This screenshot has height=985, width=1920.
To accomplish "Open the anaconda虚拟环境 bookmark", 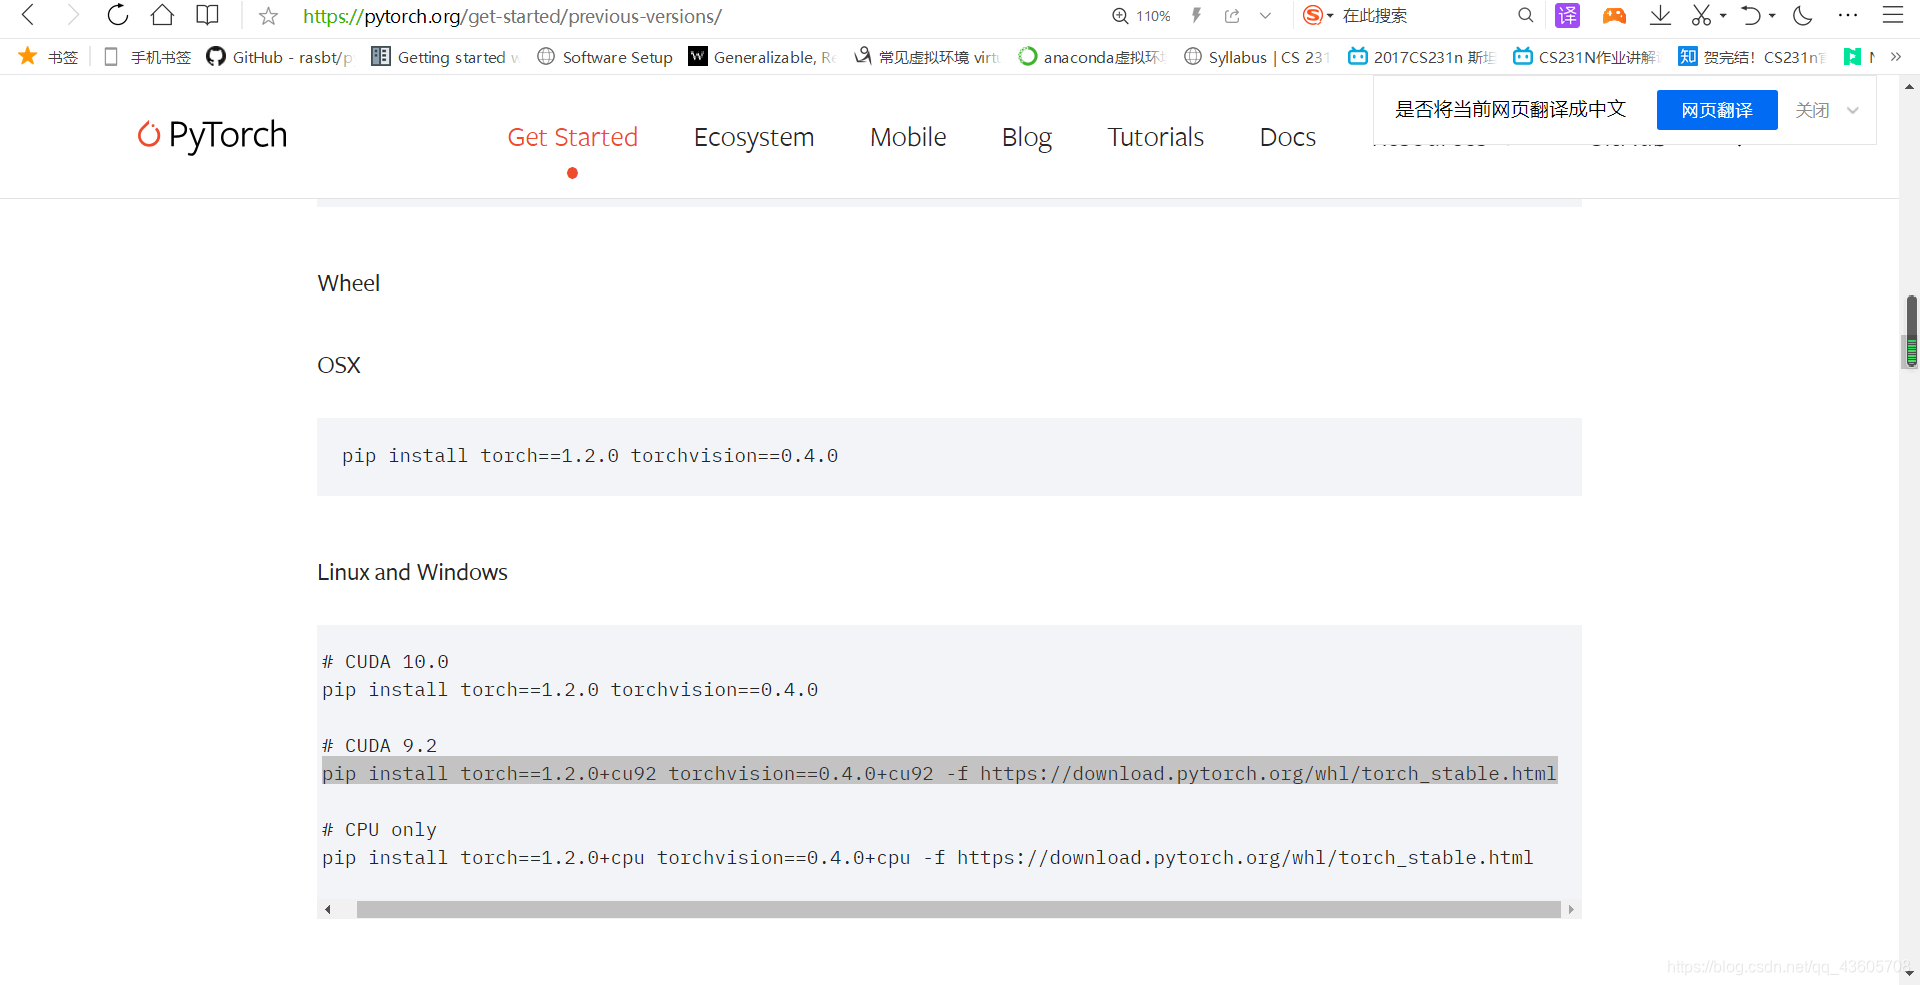I will click(x=1092, y=57).
